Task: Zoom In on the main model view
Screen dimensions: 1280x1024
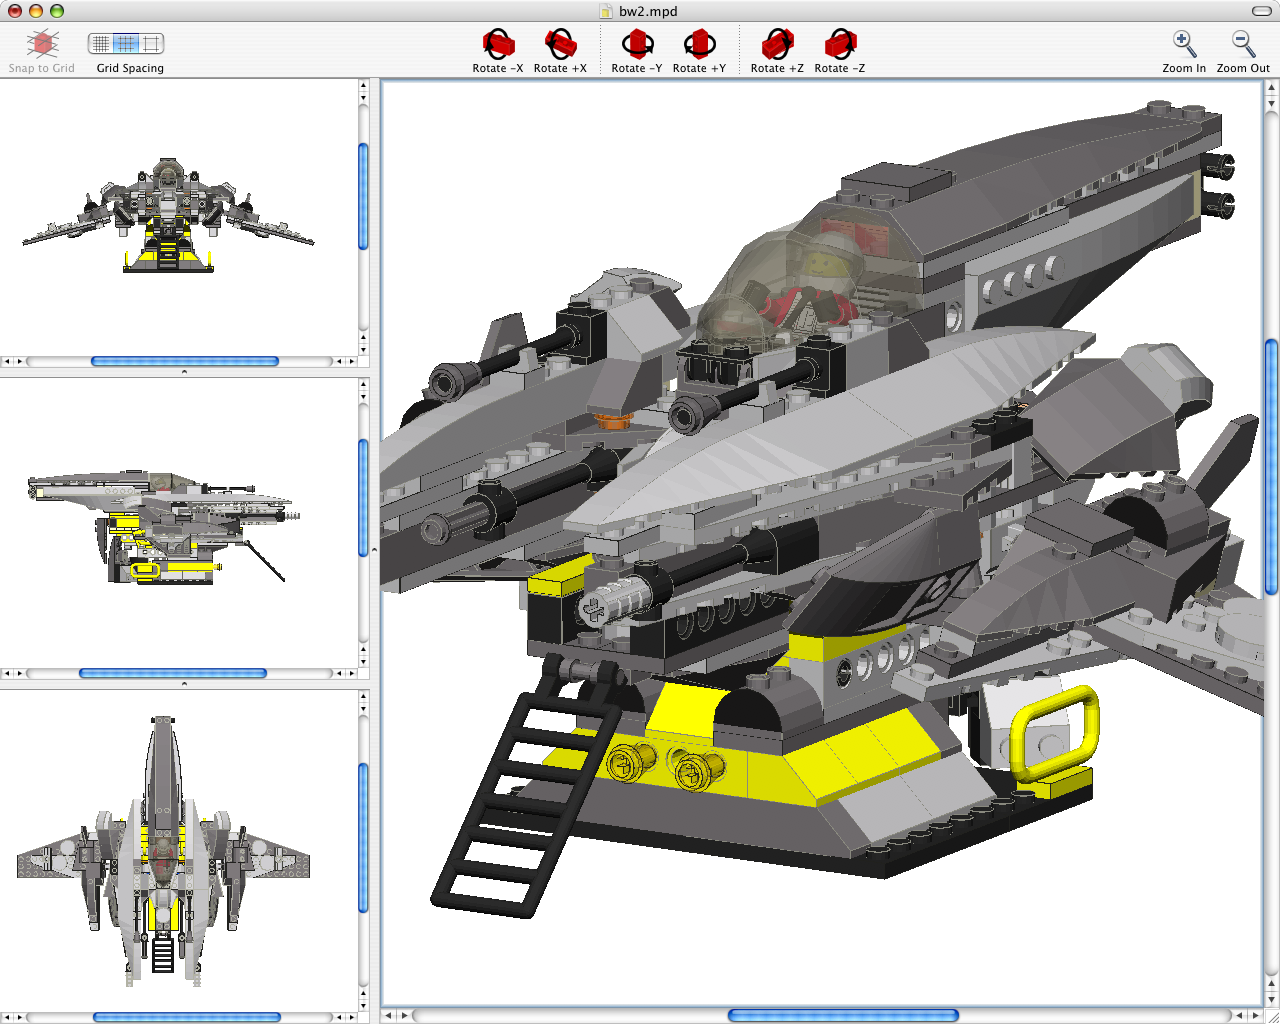Action: point(1184,45)
